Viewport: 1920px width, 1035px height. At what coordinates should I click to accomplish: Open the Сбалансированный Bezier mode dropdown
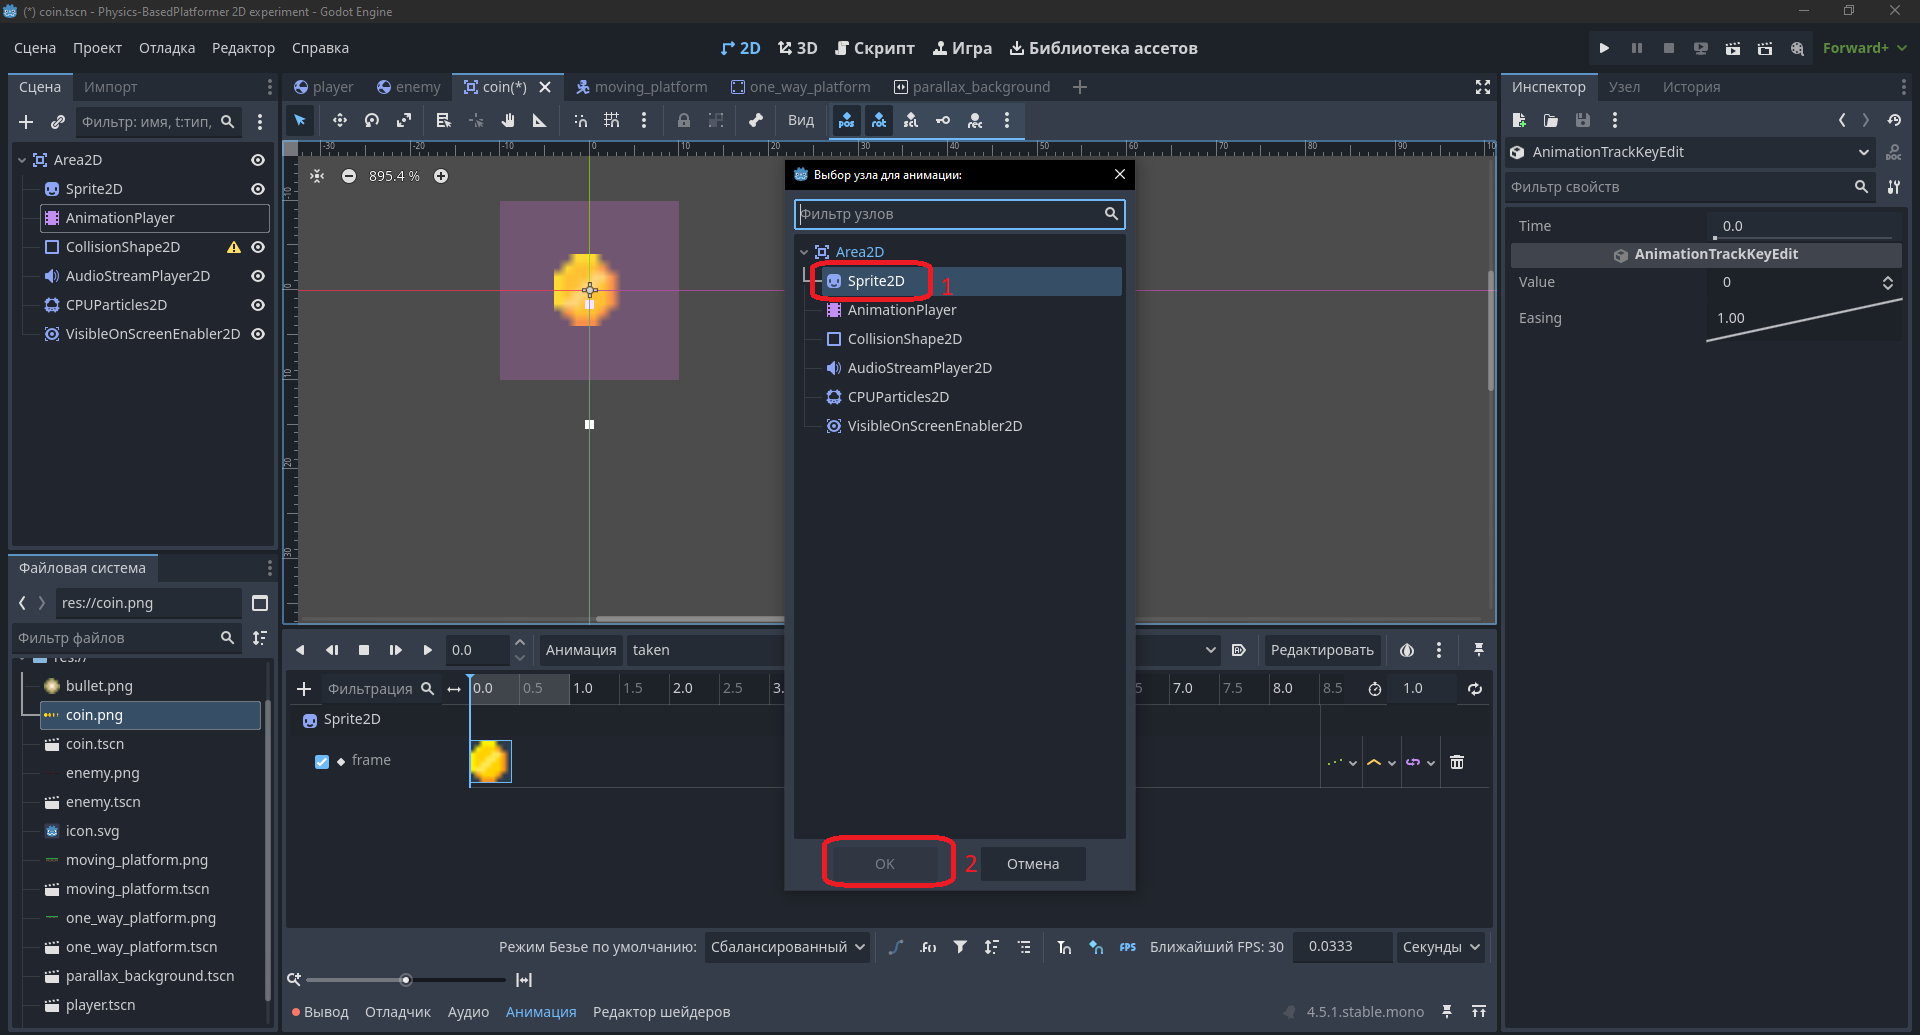coord(787,947)
